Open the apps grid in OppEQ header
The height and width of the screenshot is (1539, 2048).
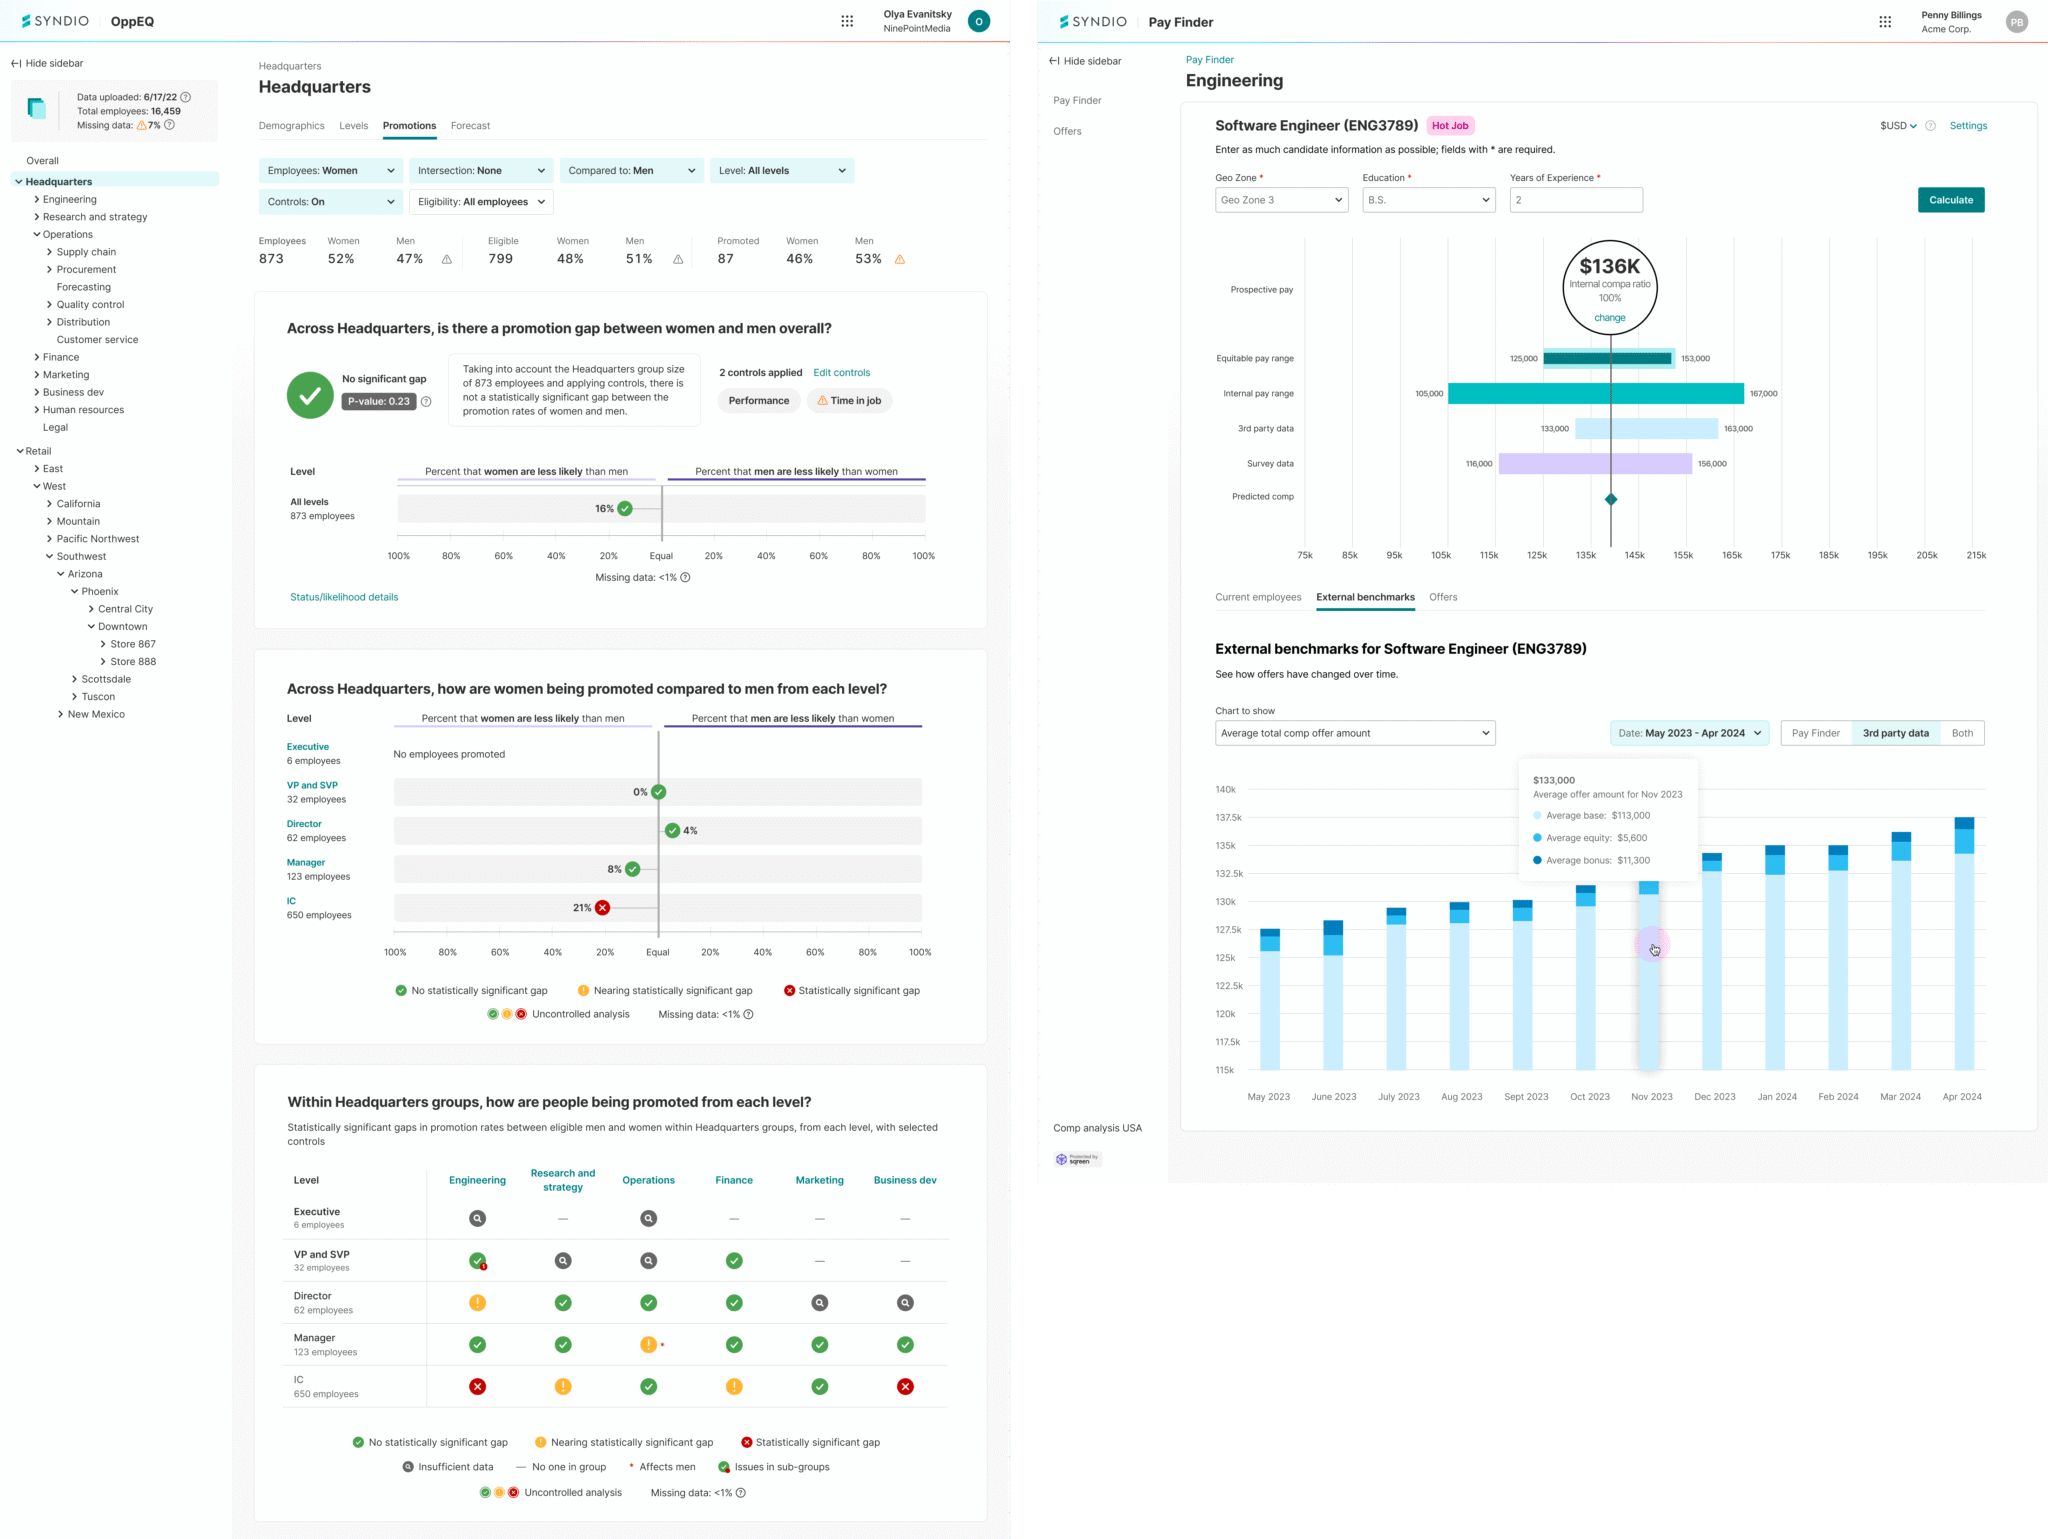847,21
